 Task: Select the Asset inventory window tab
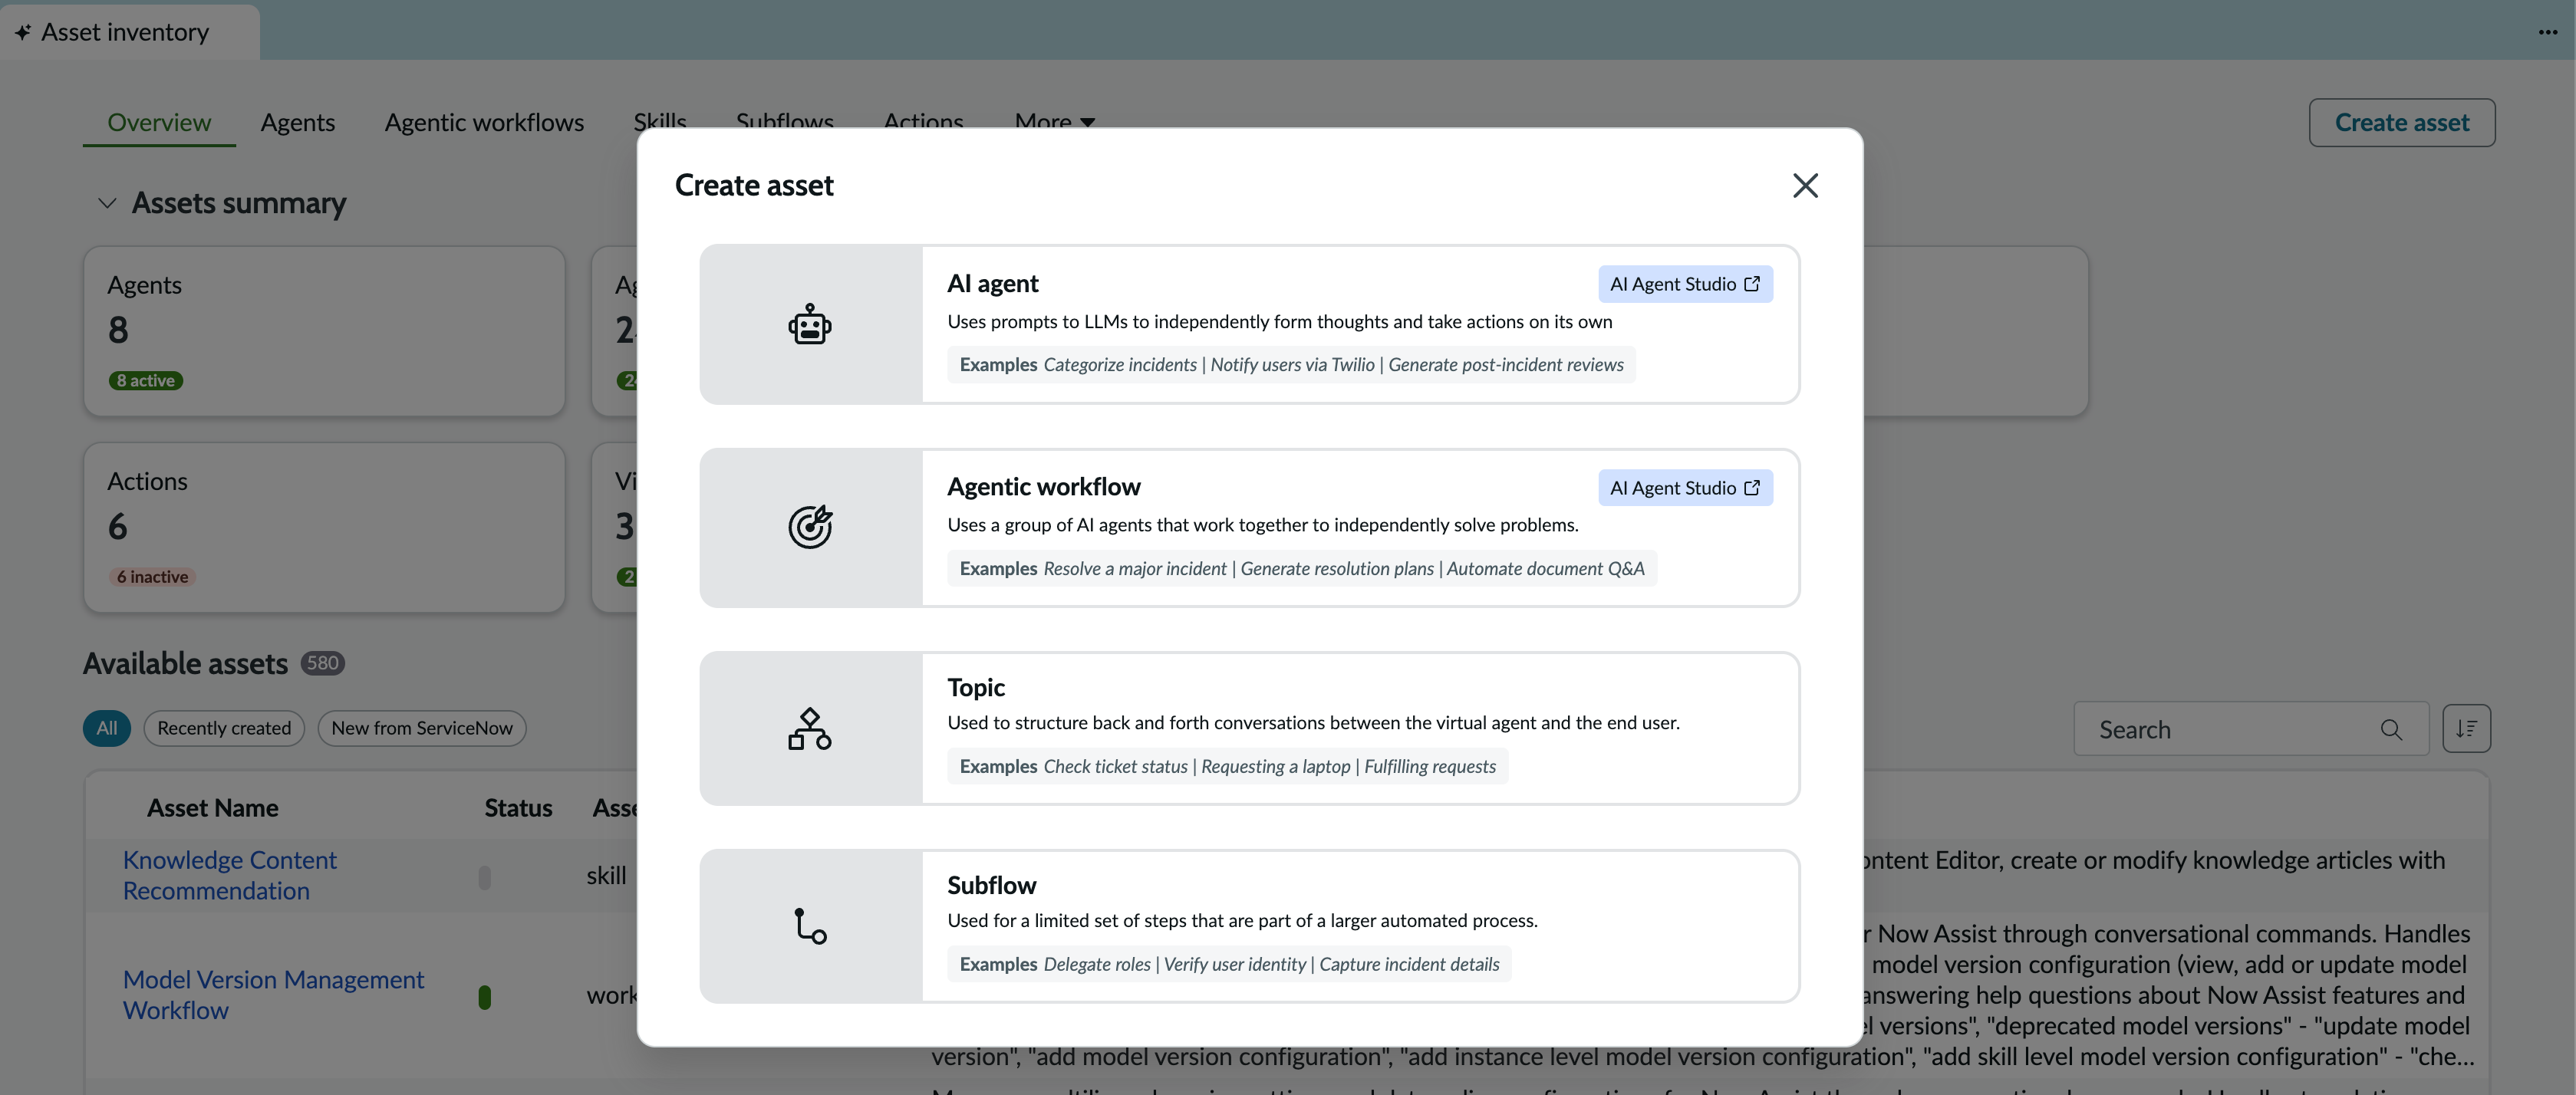tap(130, 32)
